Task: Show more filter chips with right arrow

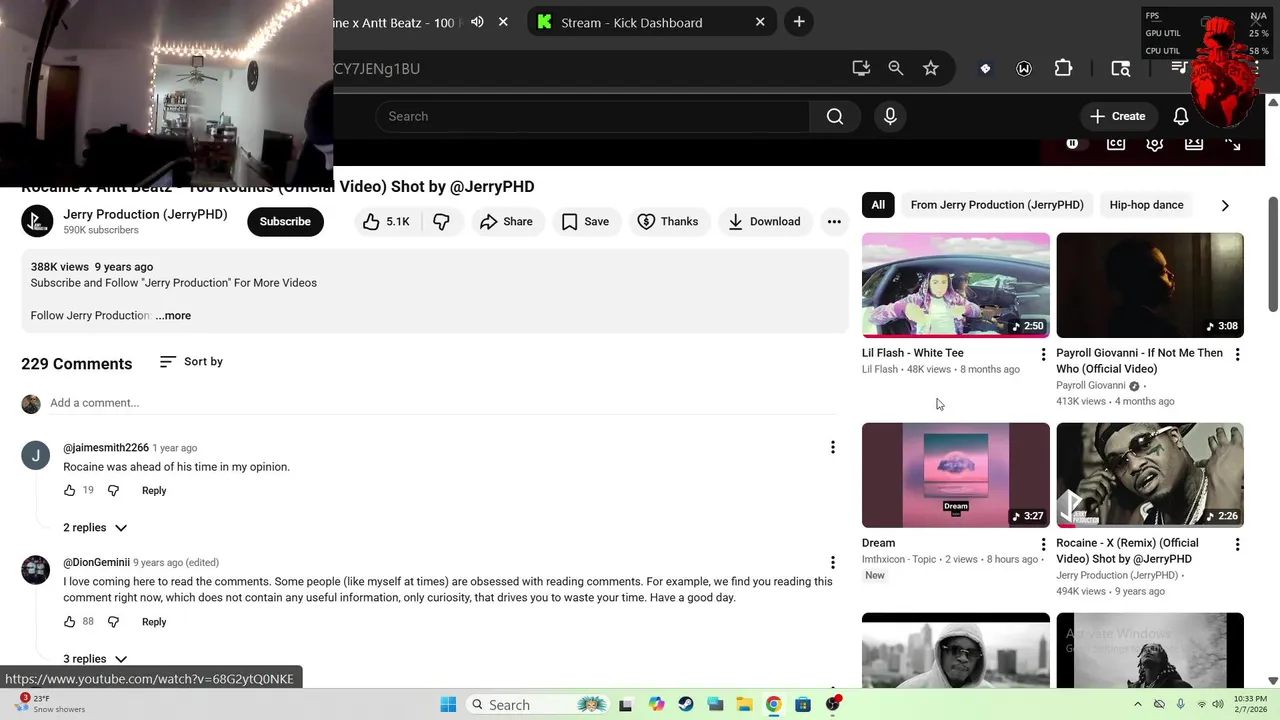Action: coord(1225,205)
